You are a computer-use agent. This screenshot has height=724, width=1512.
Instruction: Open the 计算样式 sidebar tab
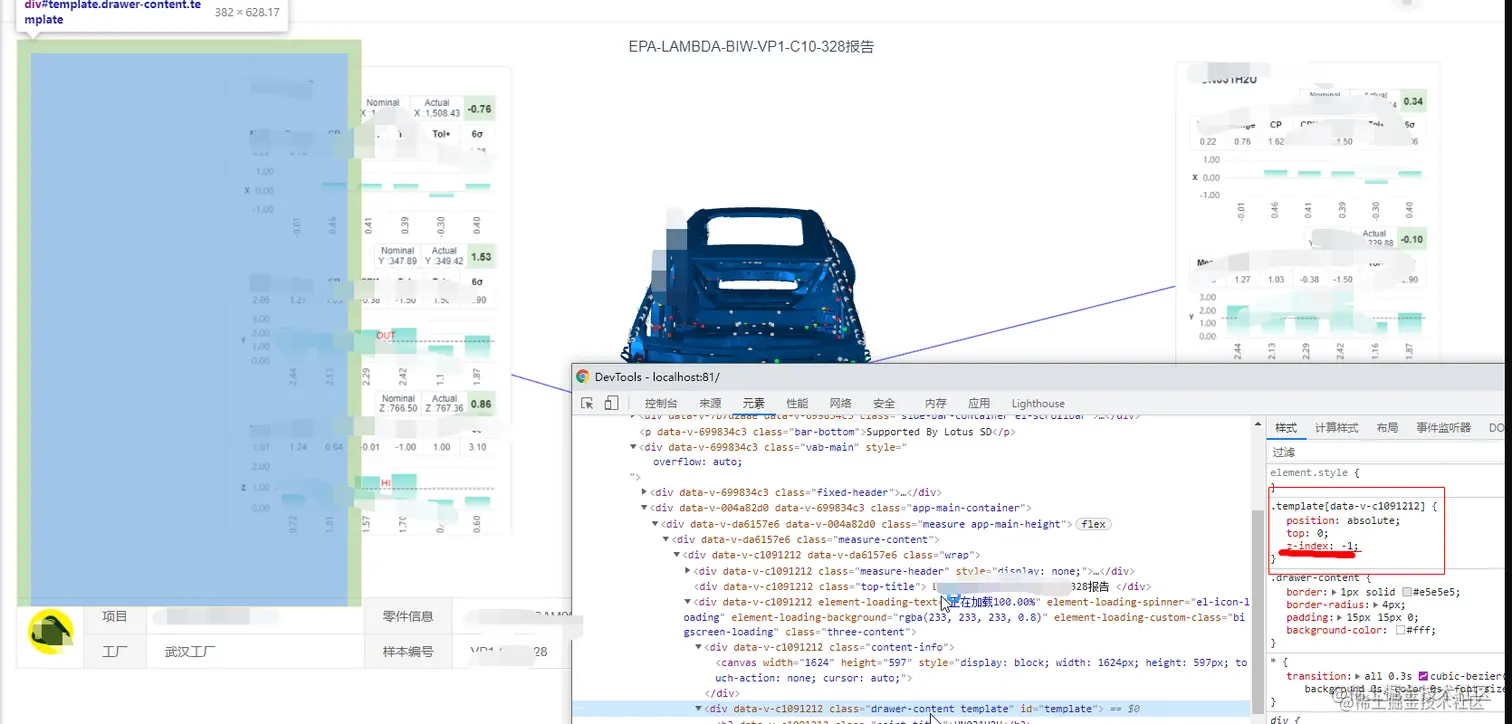click(x=1337, y=428)
